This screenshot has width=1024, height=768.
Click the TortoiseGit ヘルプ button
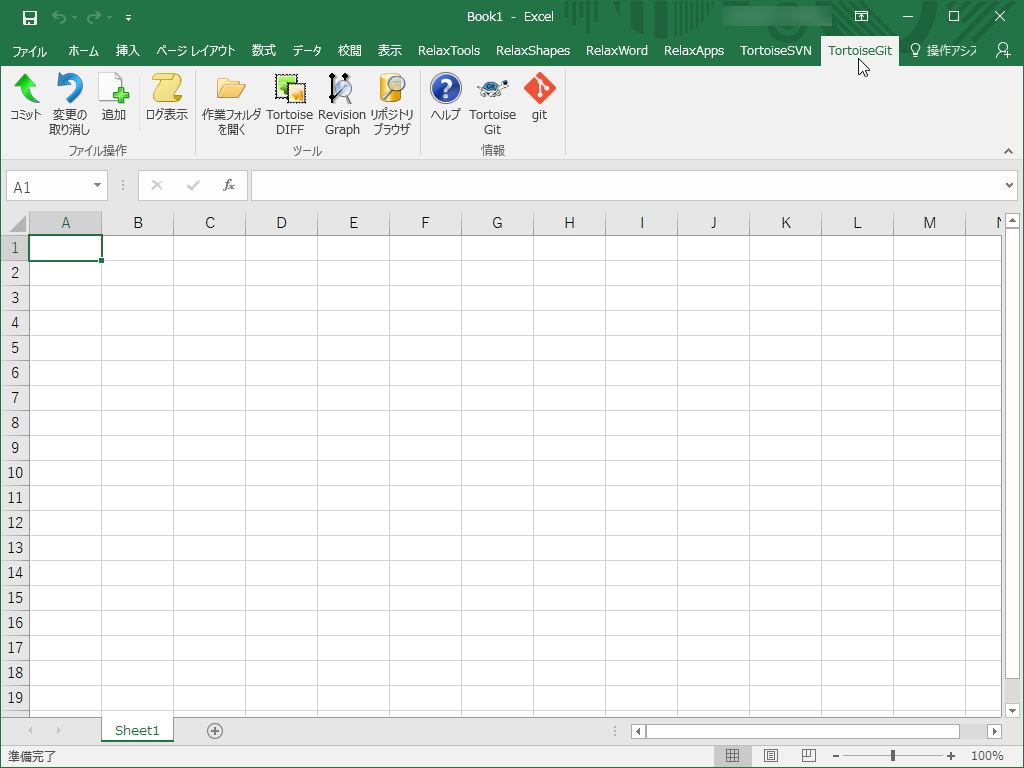[x=444, y=100]
